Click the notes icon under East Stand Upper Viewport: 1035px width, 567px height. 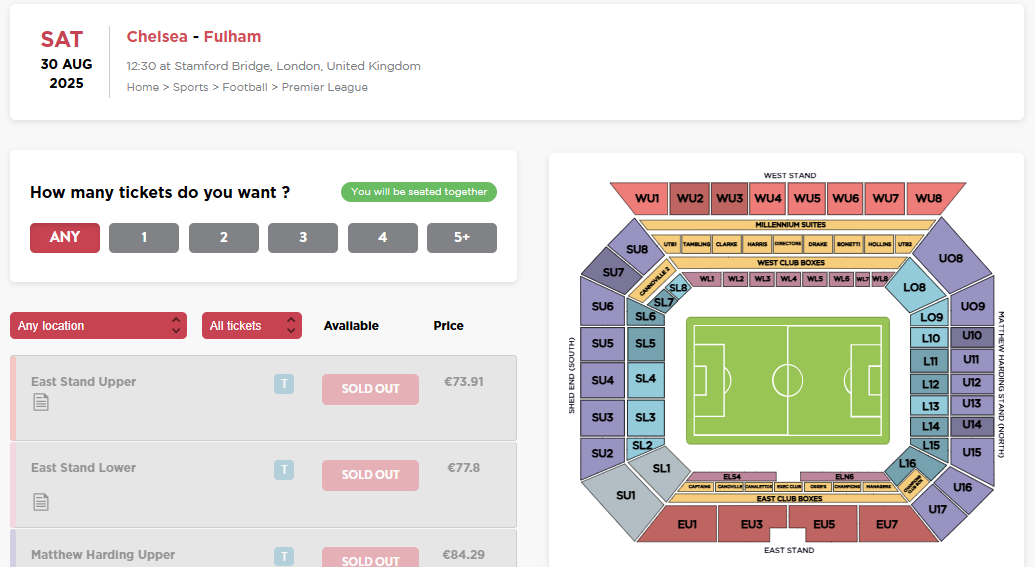41,402
